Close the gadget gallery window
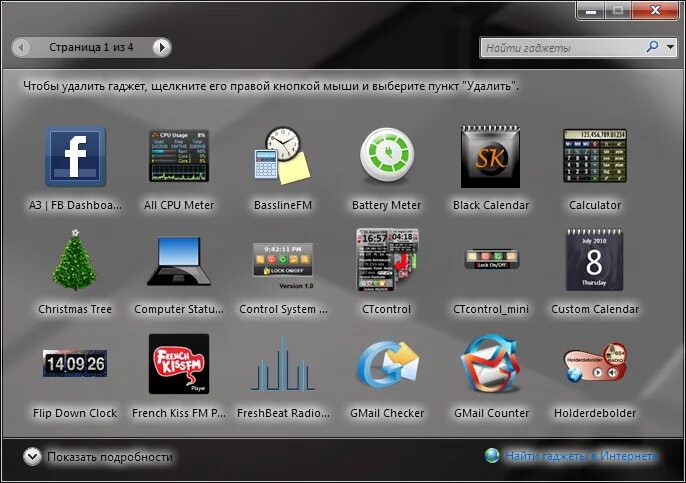This screenshot has width=686, height=483. click(x=655, y=10)
